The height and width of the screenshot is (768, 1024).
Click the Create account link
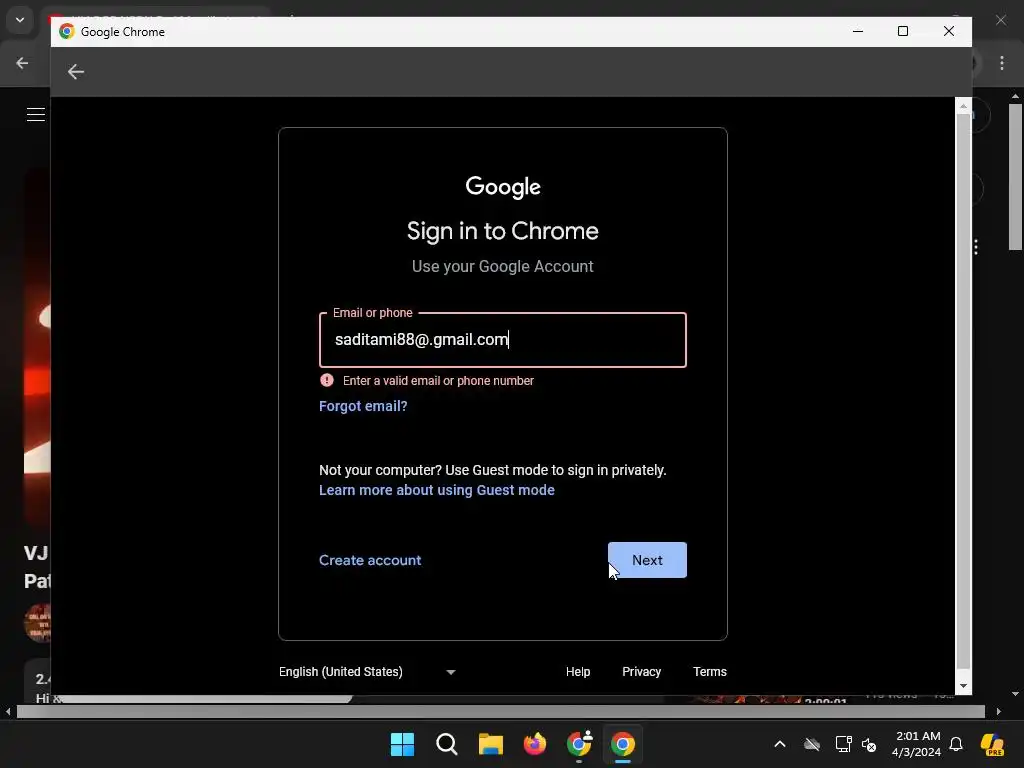(370, 560)
